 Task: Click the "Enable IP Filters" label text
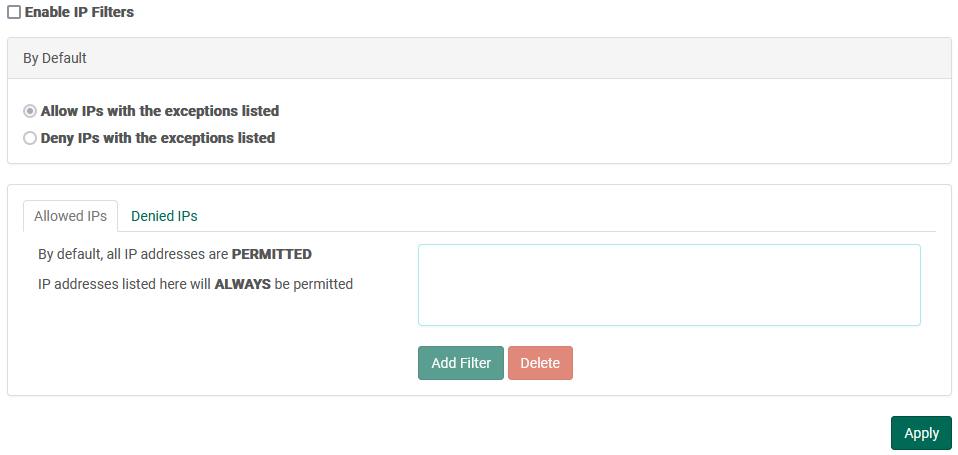[79, 12]
